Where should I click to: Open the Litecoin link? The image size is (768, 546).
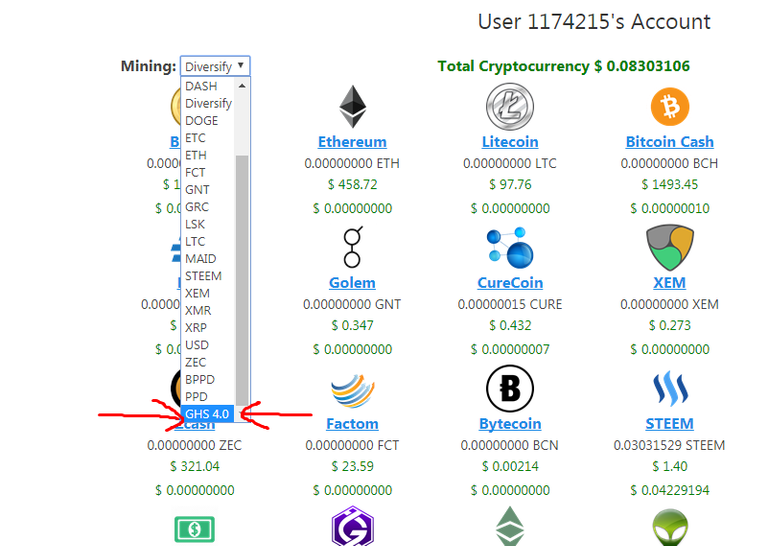pos(510,142)
